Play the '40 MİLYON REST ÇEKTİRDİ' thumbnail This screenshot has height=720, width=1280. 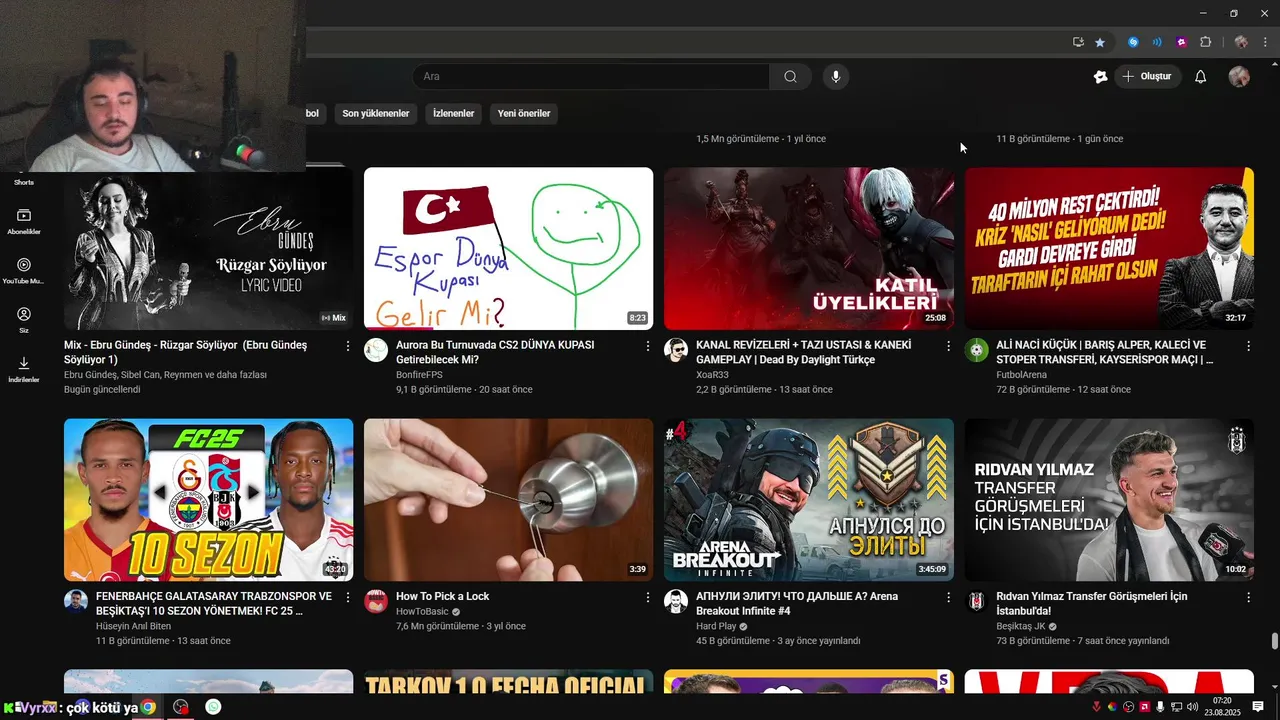(x=1109, y=249)
